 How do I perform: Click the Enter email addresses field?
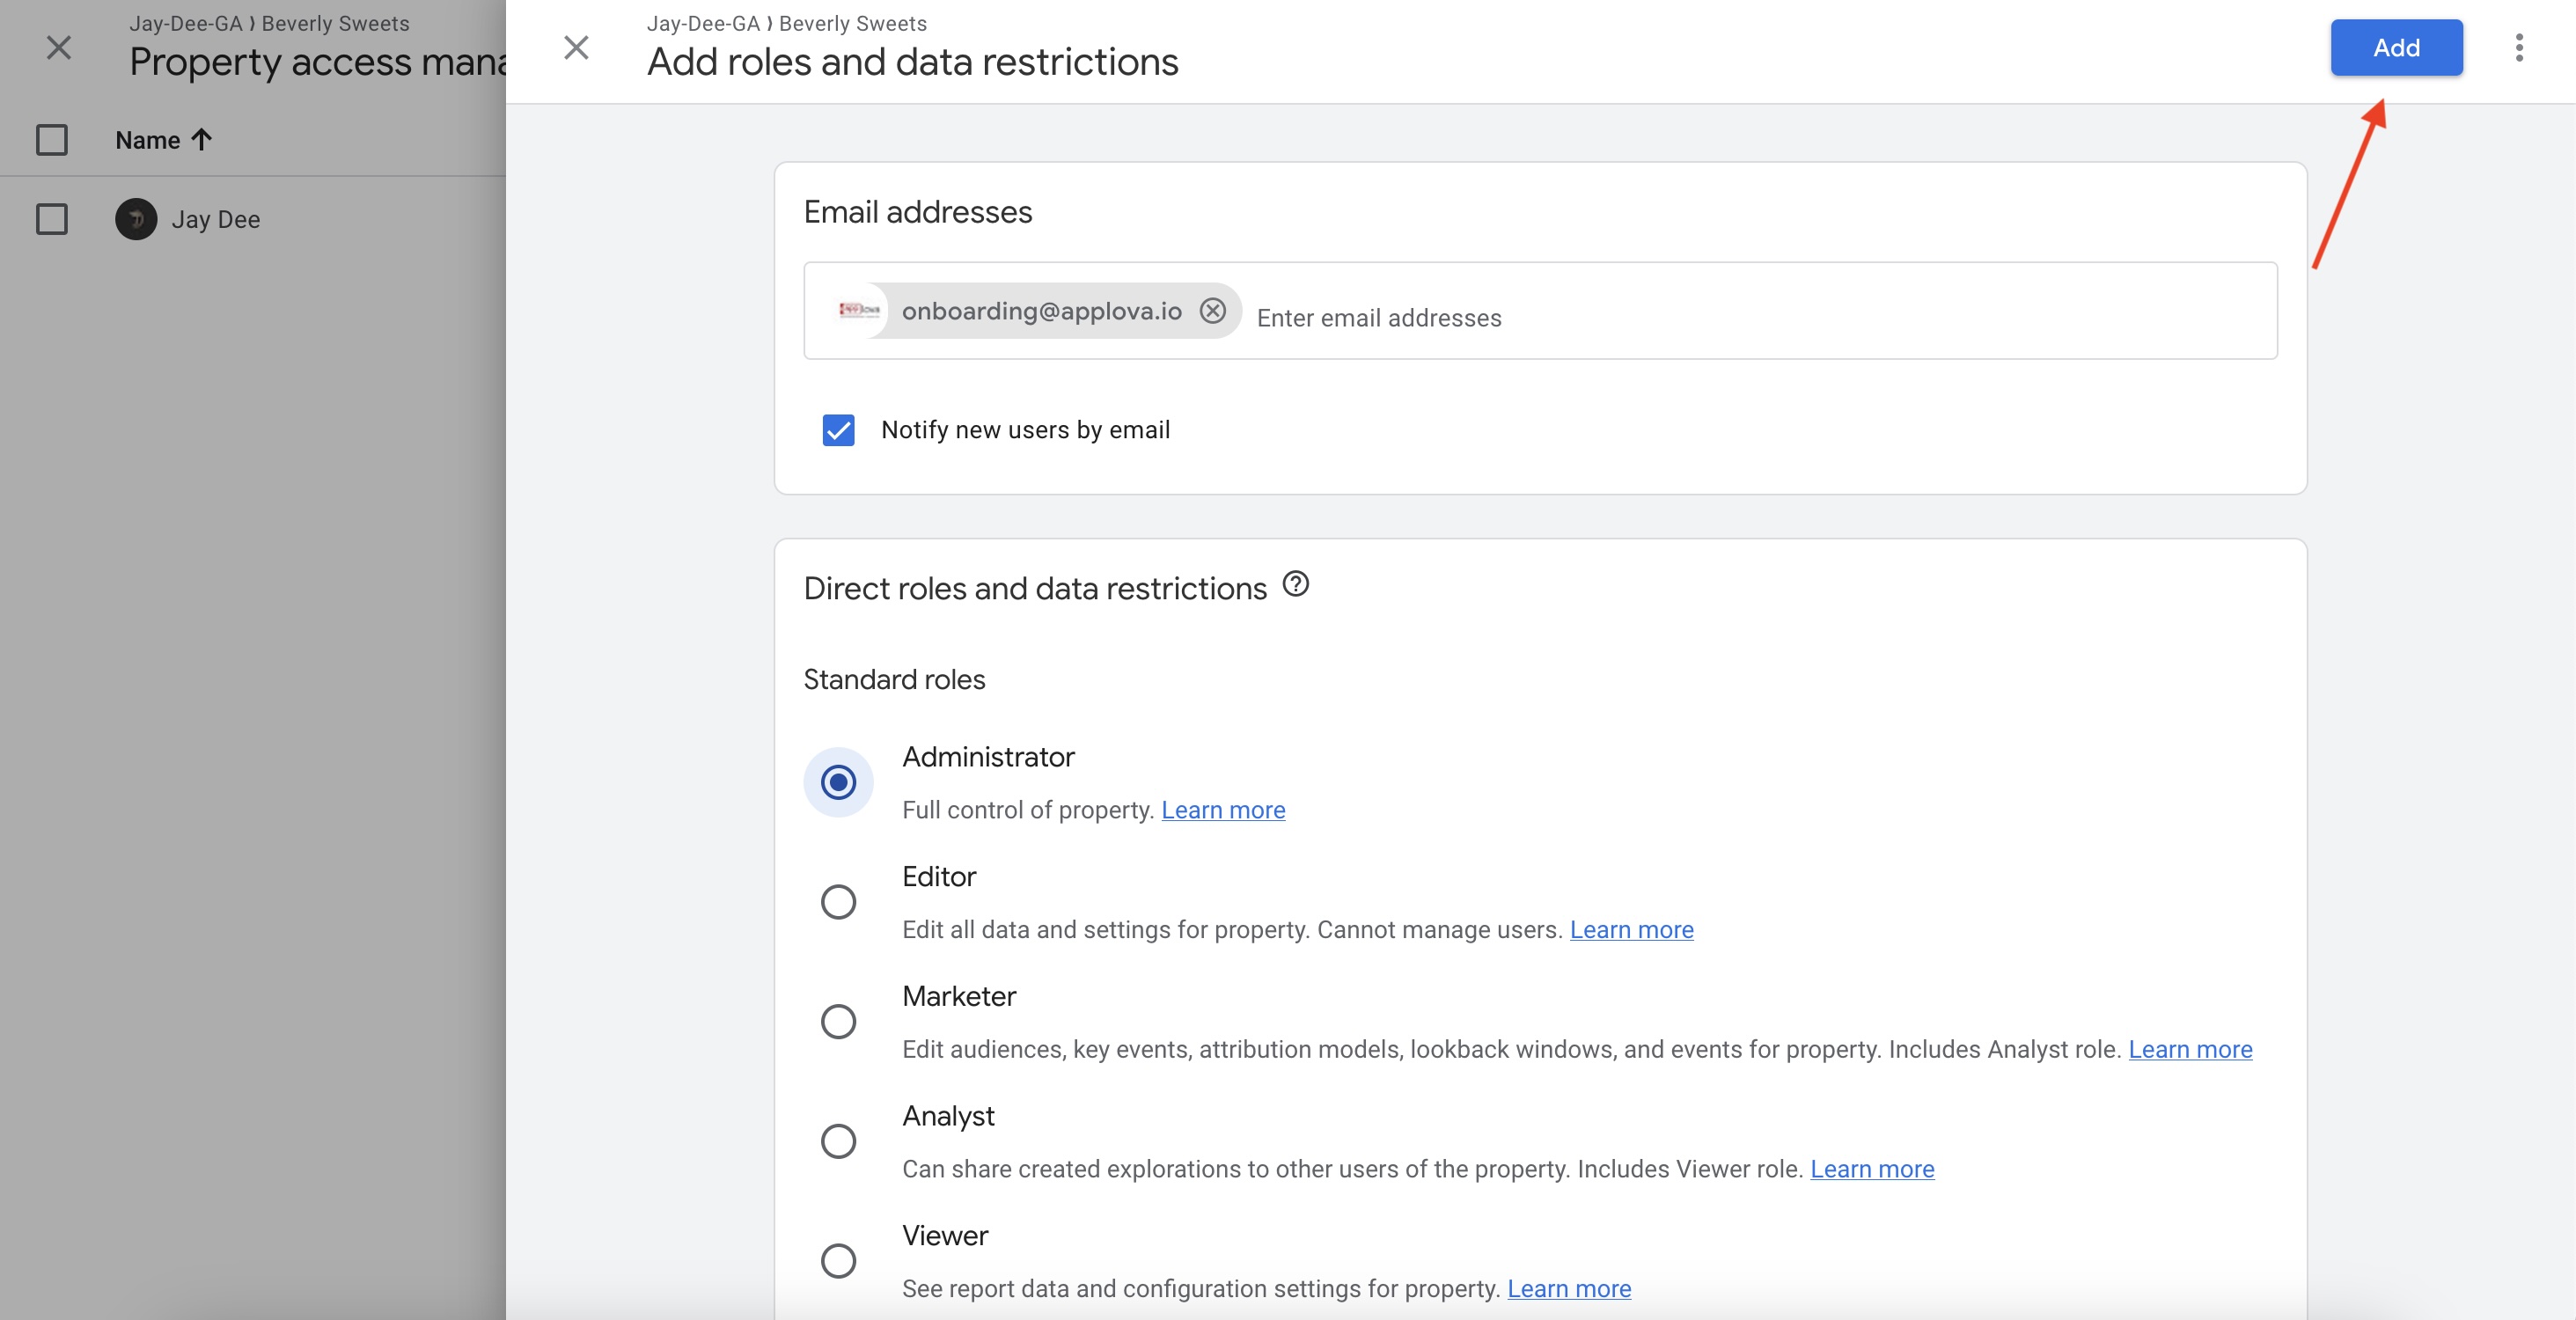point(1700,318)
